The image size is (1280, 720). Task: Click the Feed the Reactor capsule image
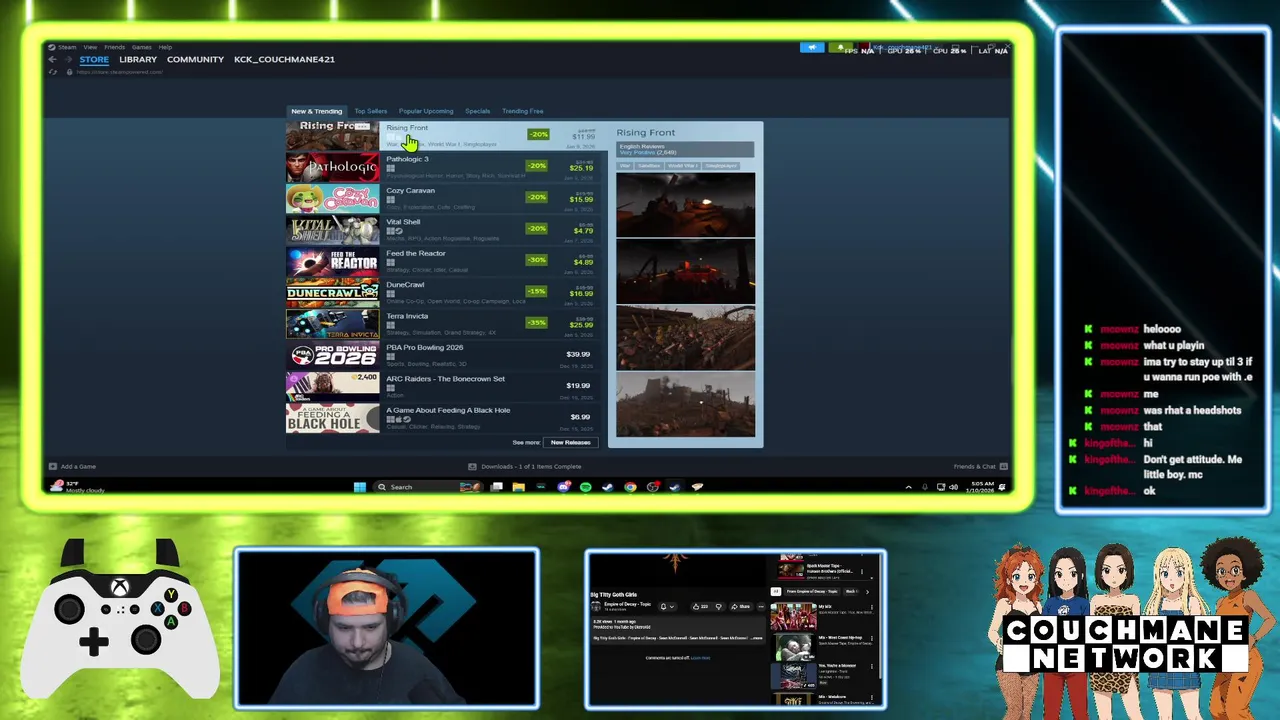333,261
